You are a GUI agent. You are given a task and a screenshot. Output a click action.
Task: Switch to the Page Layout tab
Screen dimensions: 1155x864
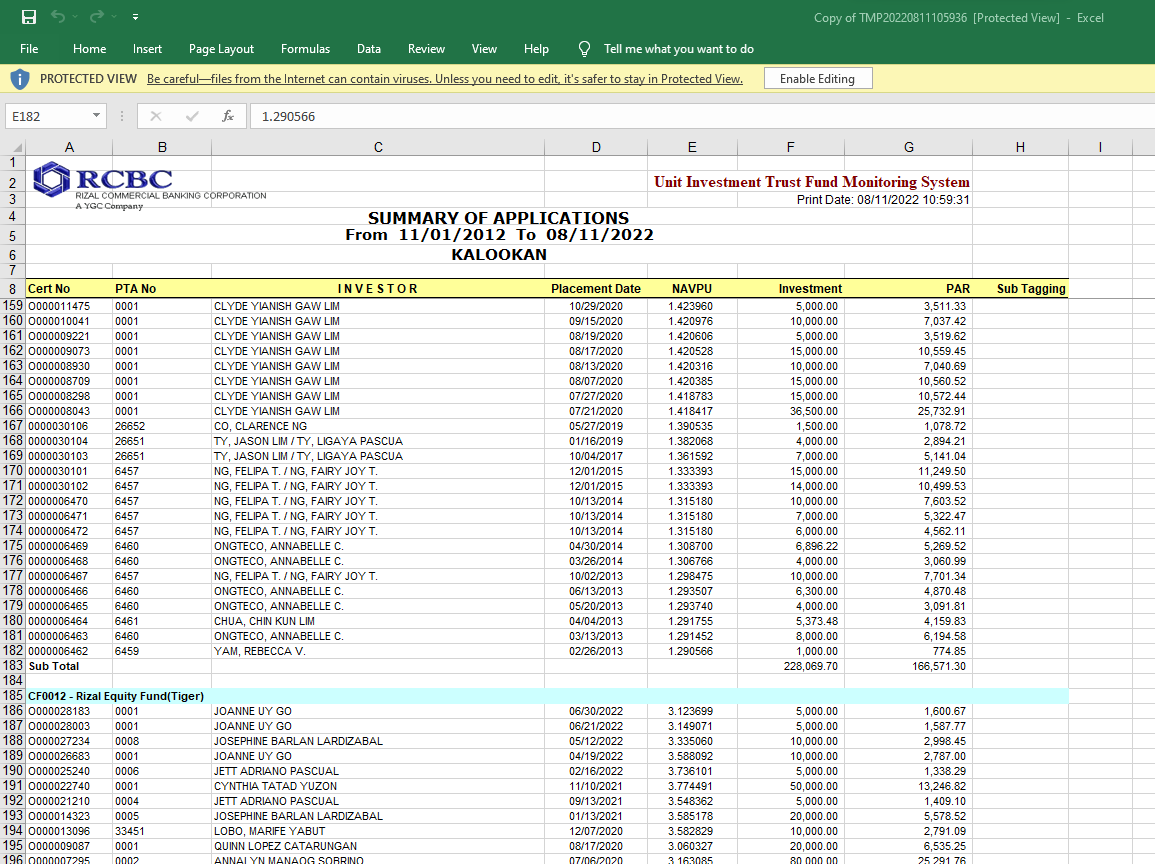pos(221,49)
